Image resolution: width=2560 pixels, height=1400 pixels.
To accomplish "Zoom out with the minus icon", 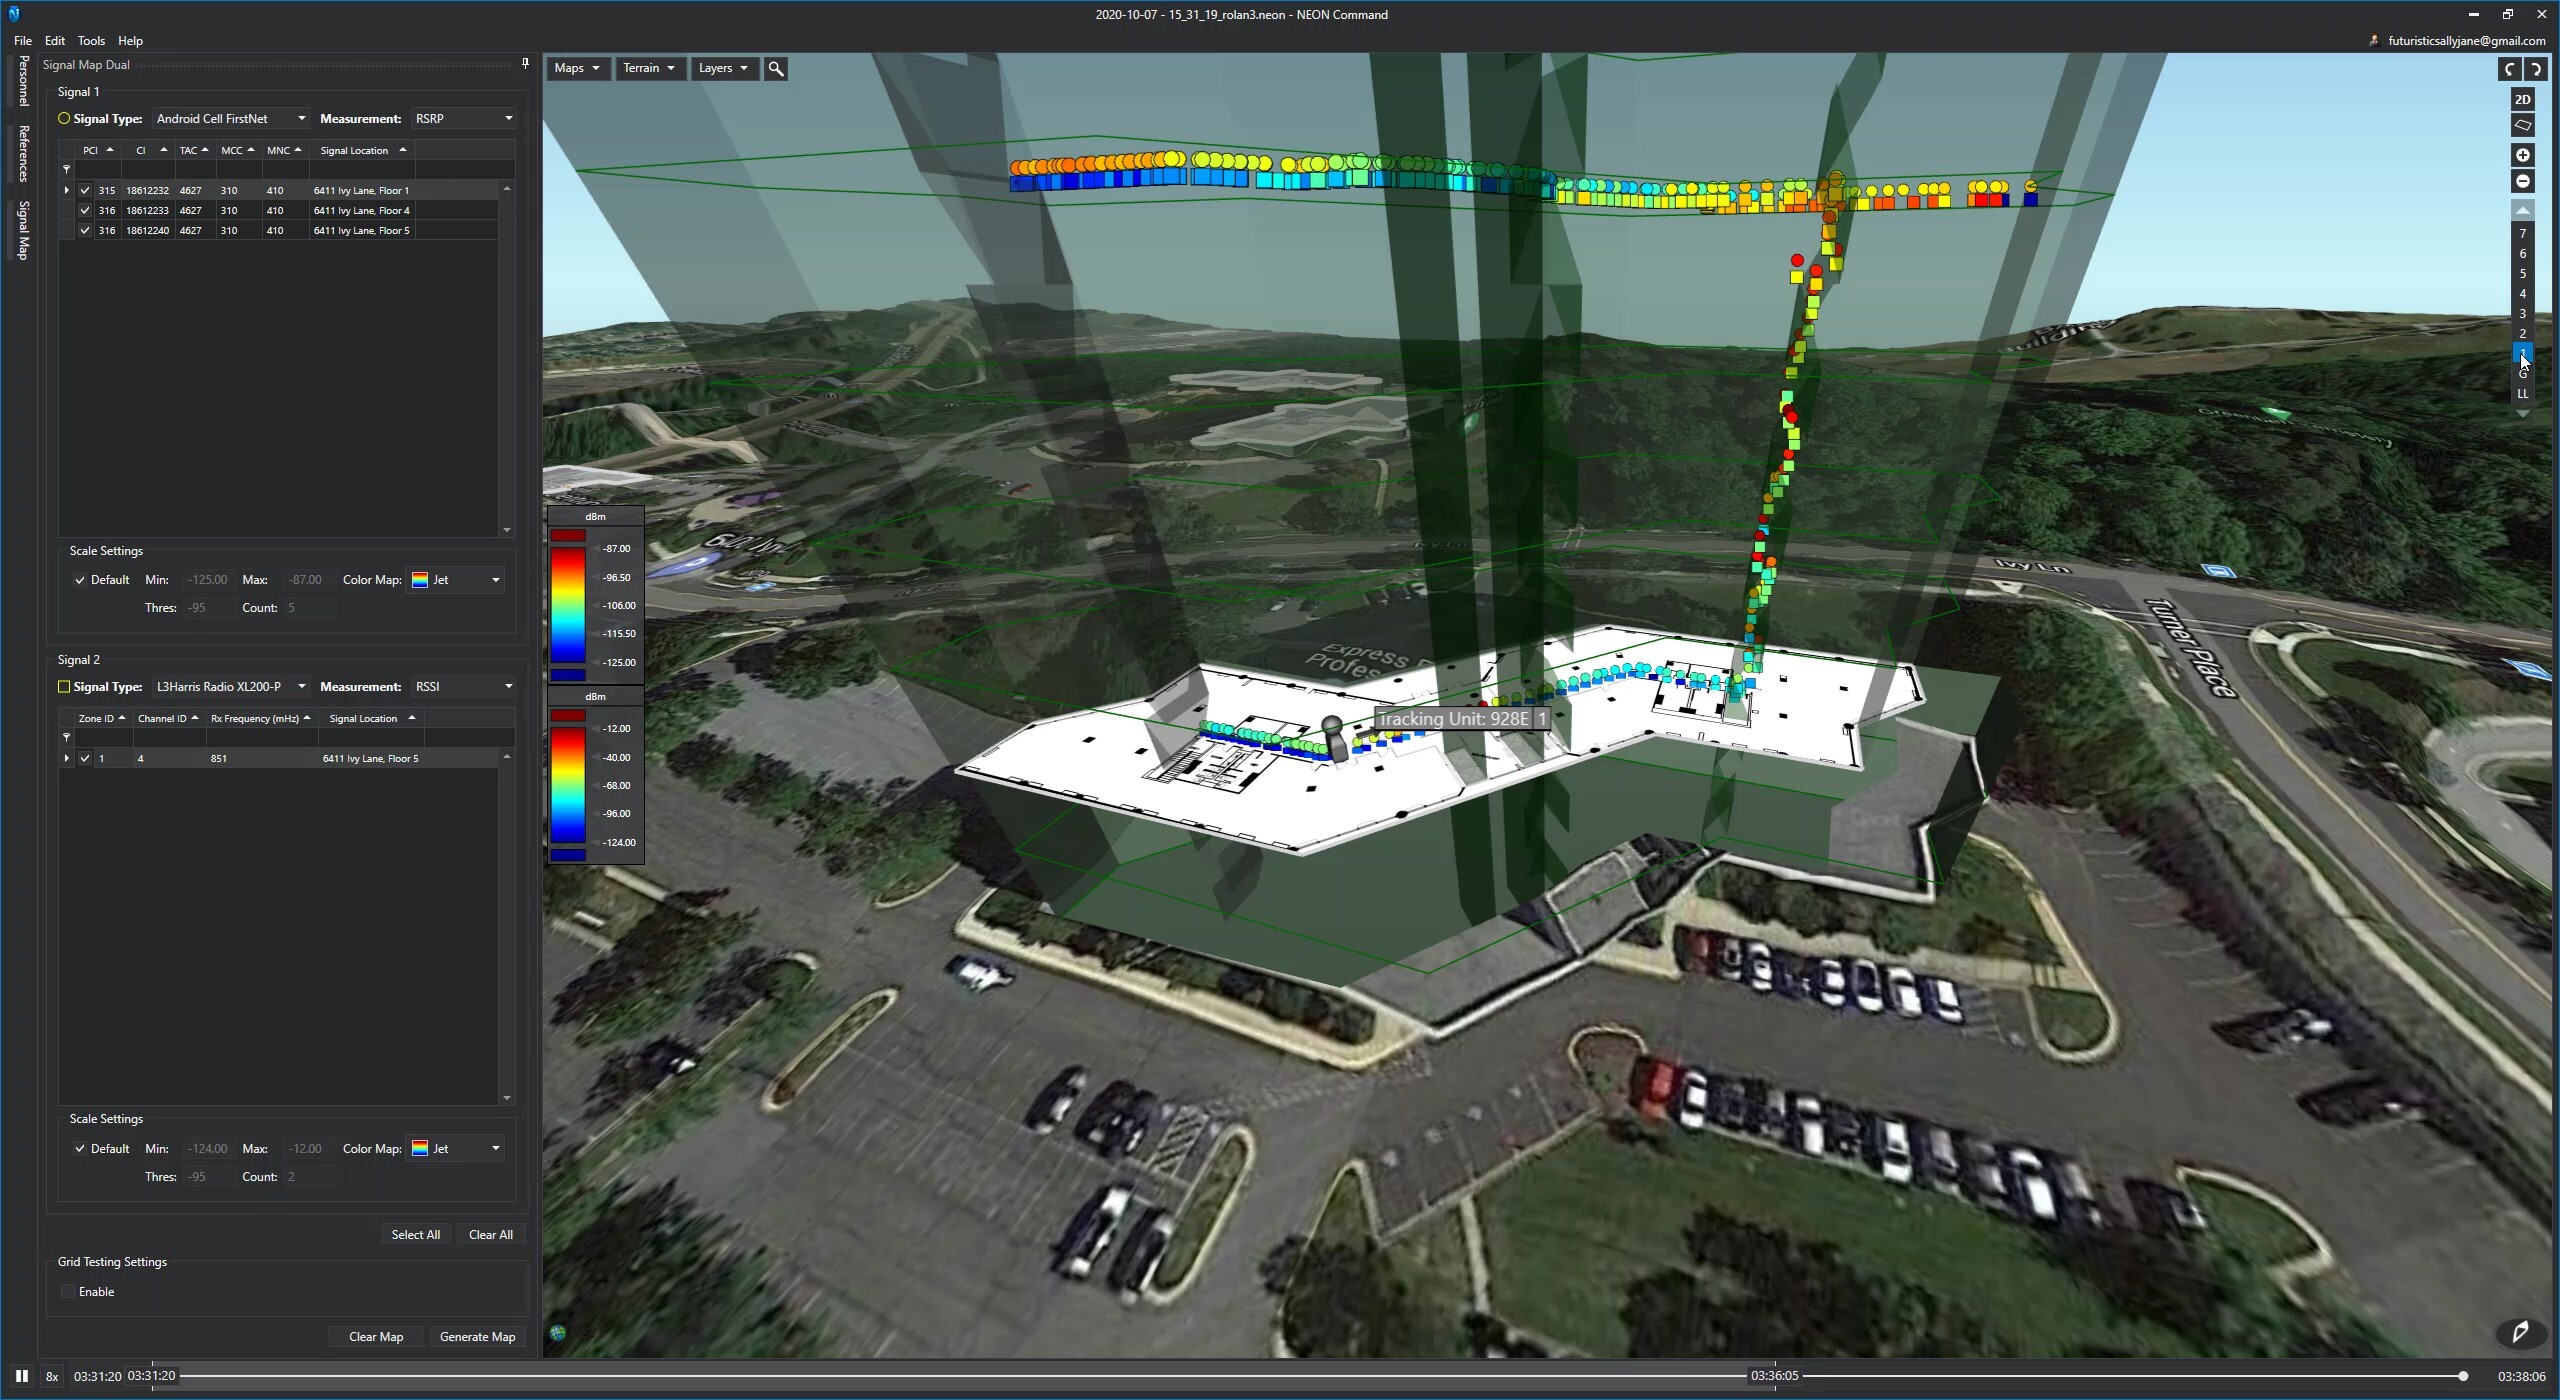I will pyautogui.click(x=2522, y=181).
